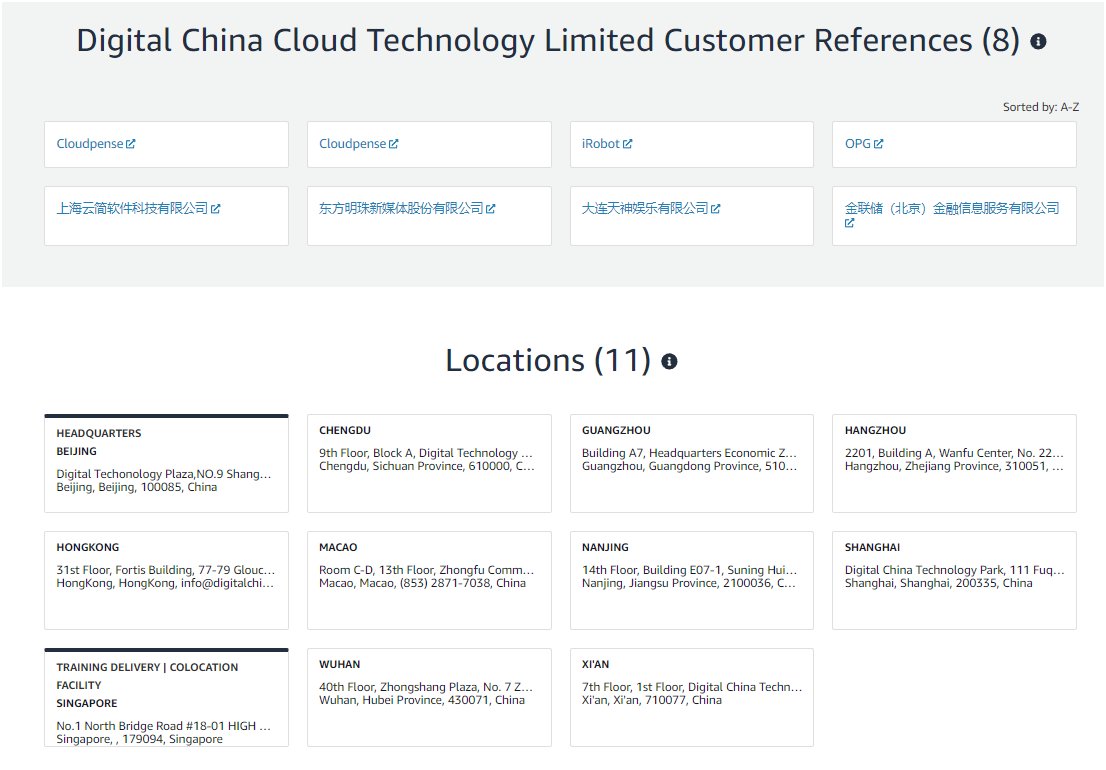
Task: Click external link icon of second Cloudpense card
Action: [x=394, y=144]
